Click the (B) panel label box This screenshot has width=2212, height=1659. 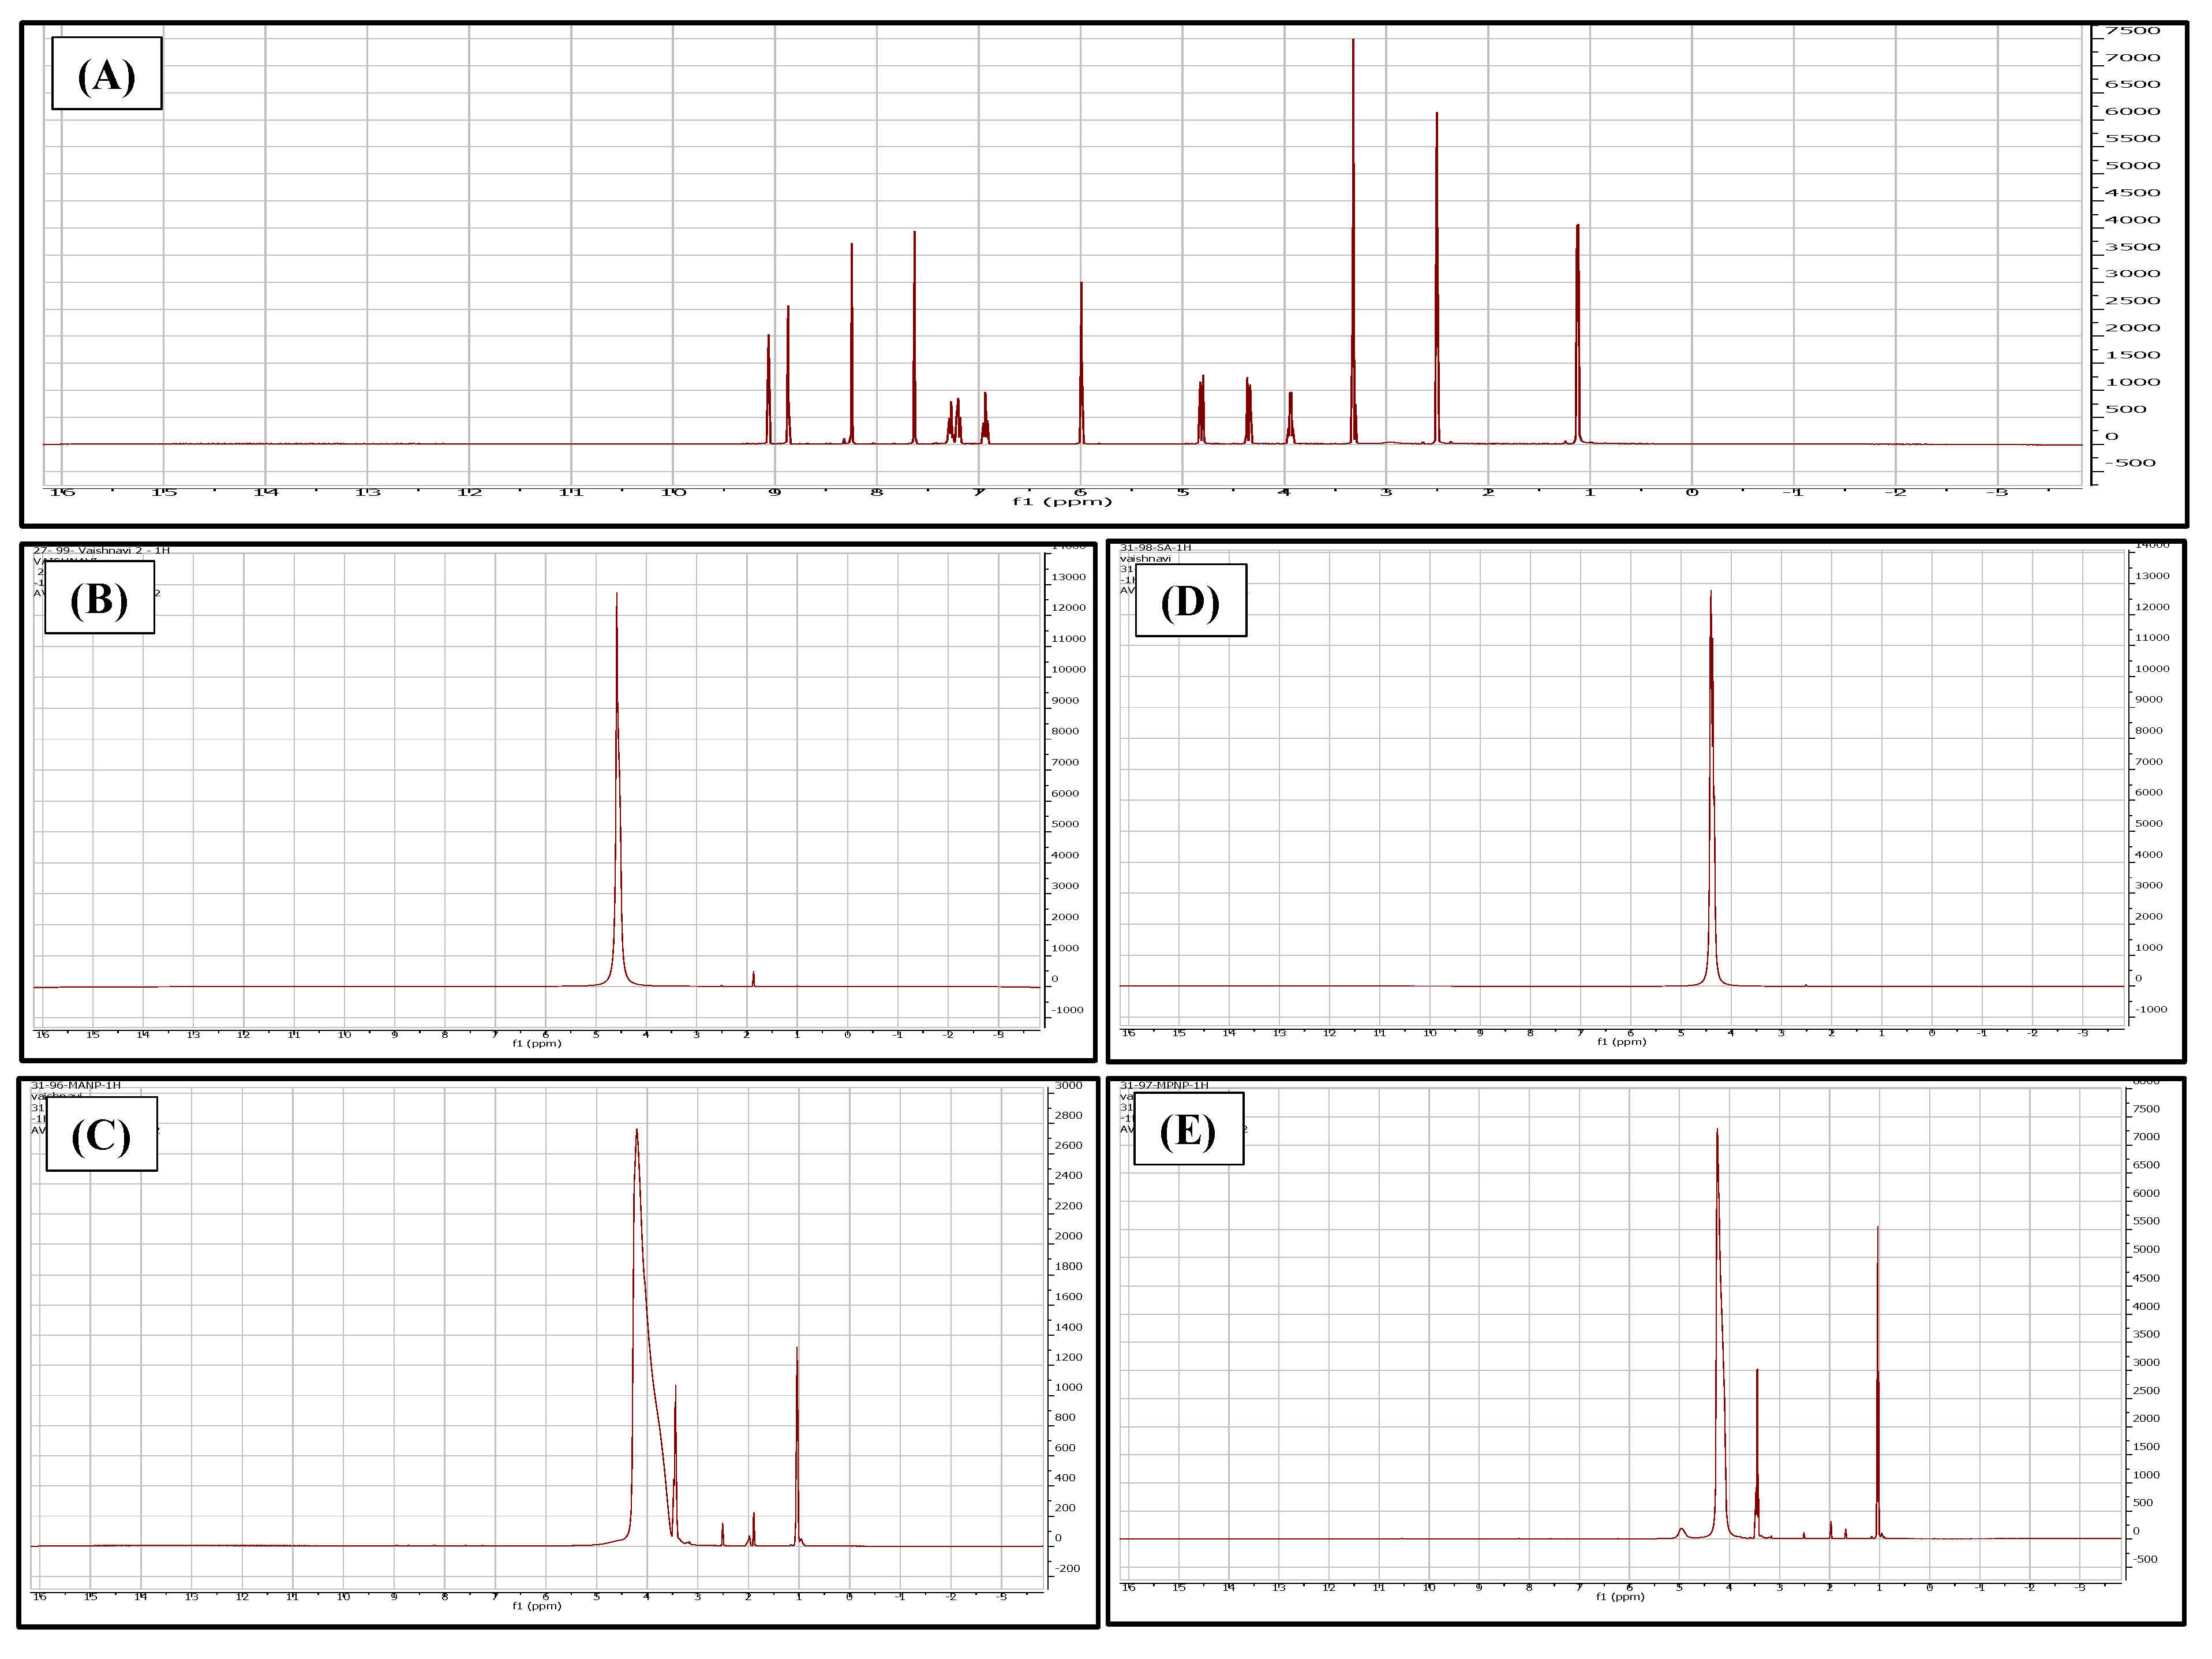pyautogui.click(x=99, y=598)
